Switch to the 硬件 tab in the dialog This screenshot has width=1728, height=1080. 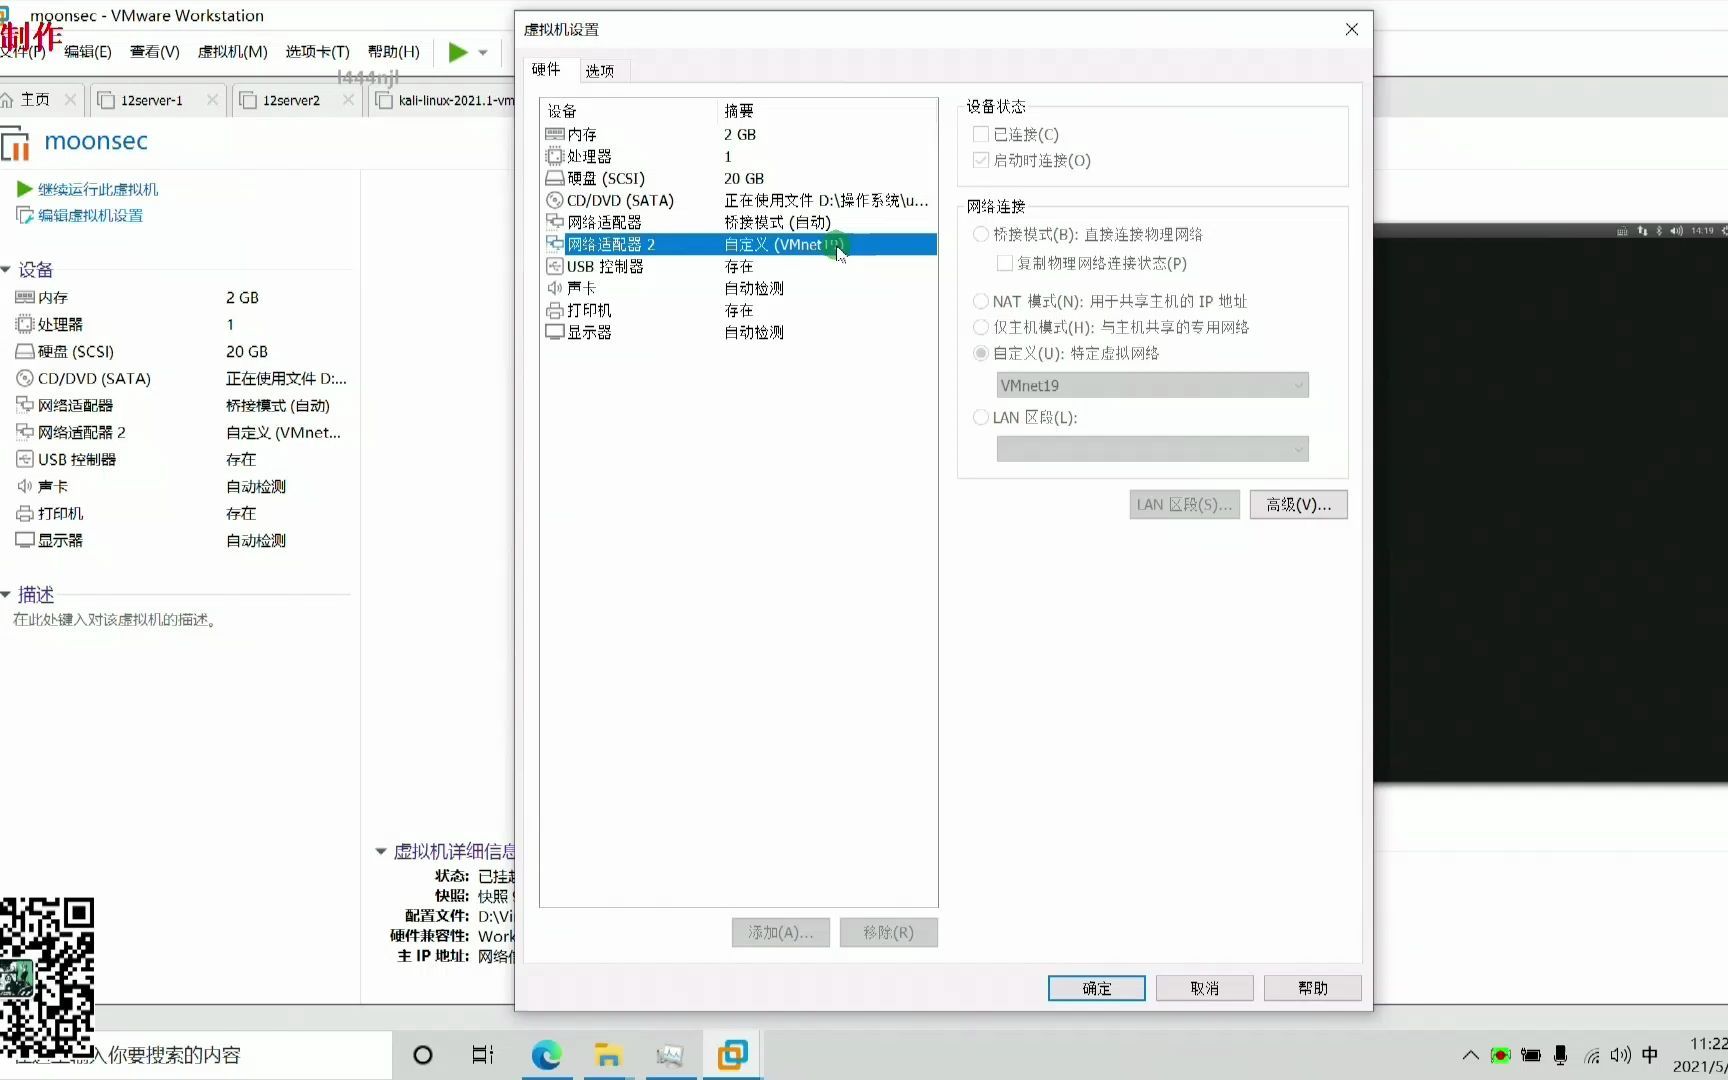click(x=546, y=69)
